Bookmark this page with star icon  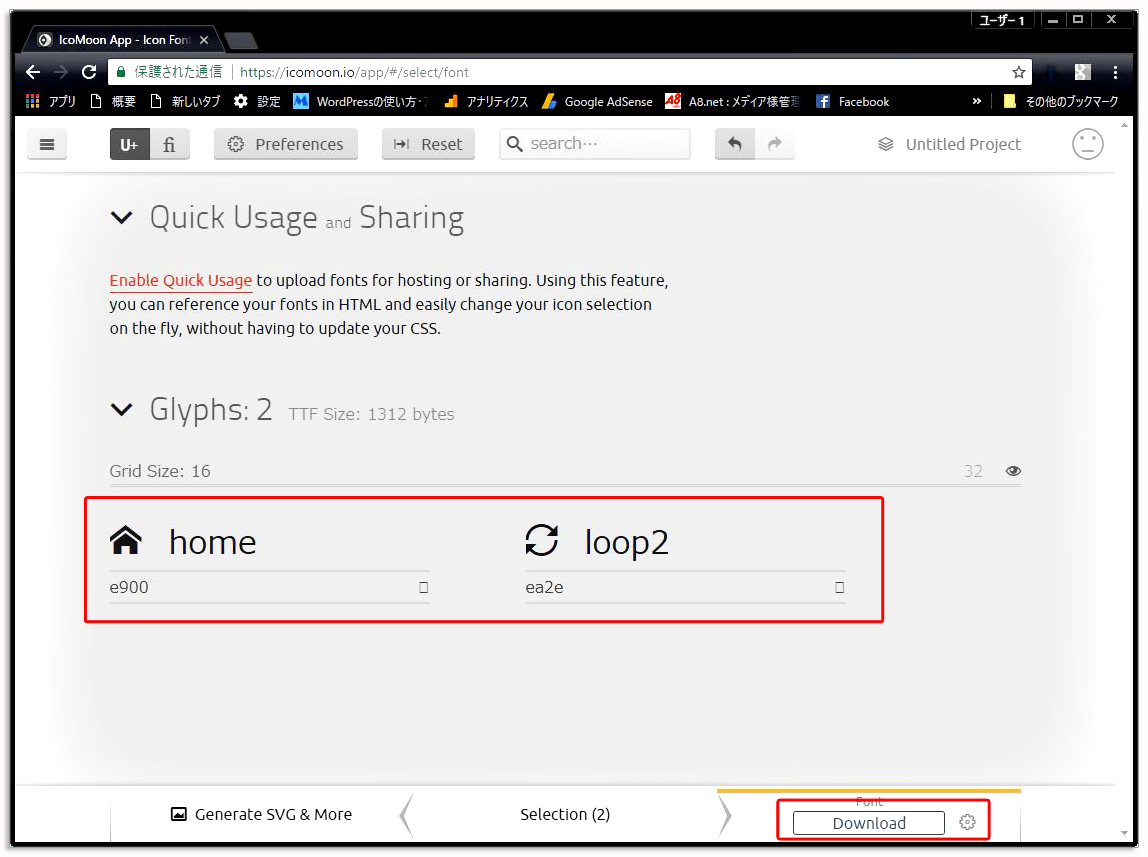pos(1018,72)
